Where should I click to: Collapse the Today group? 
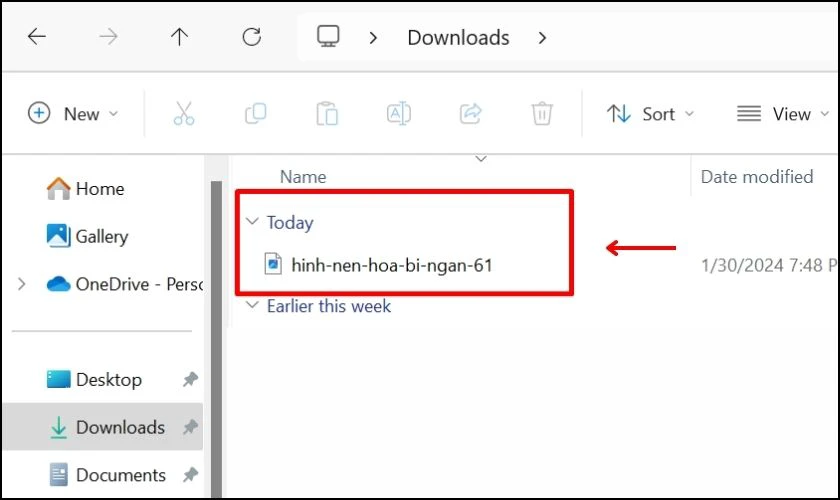[x=252, y=221]
